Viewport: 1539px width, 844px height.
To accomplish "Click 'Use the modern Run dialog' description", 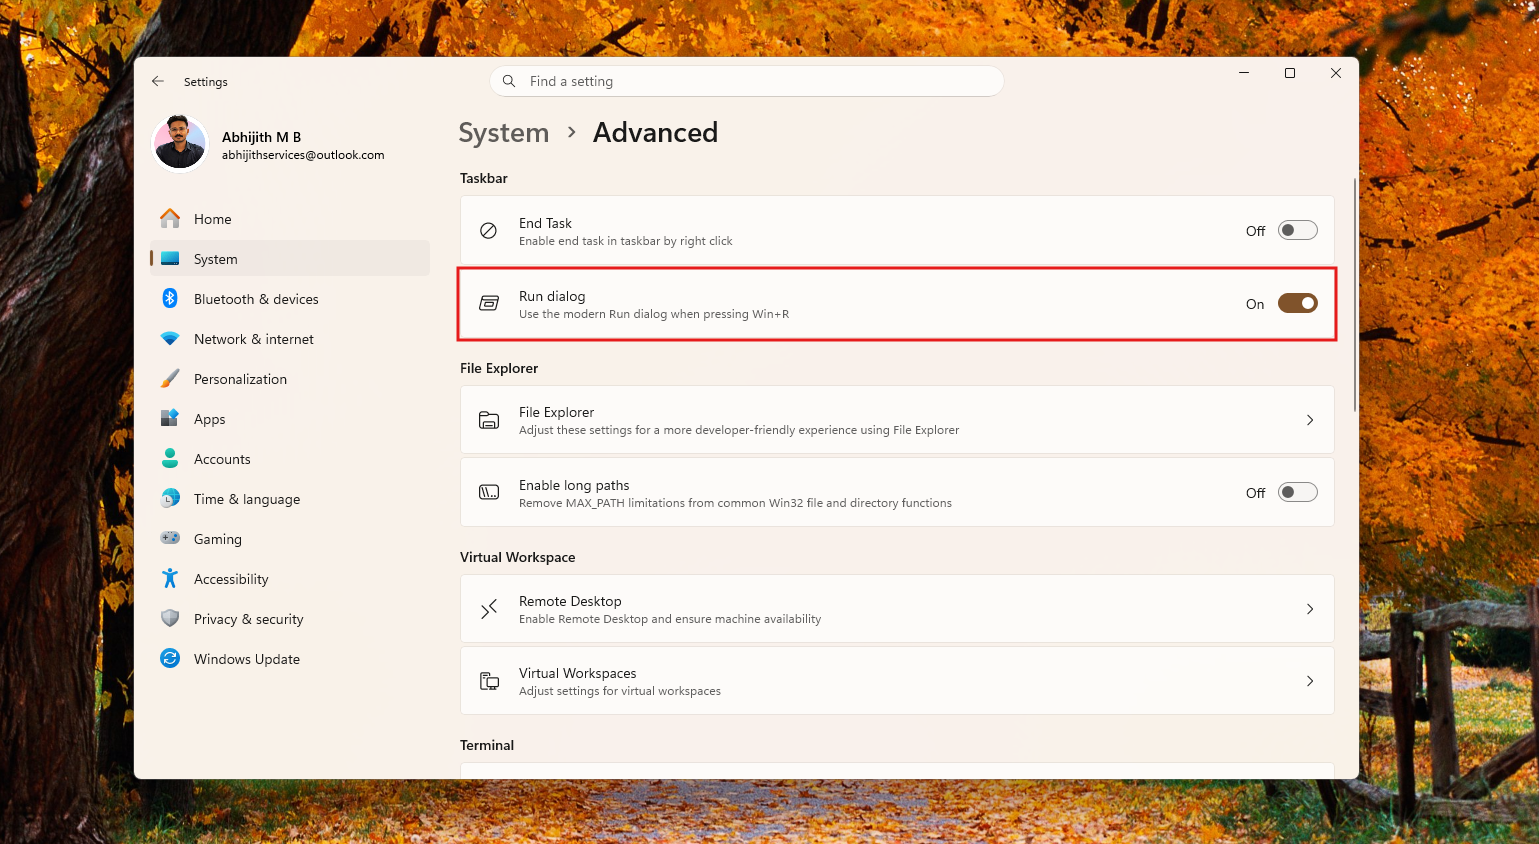I will [654, 314].
